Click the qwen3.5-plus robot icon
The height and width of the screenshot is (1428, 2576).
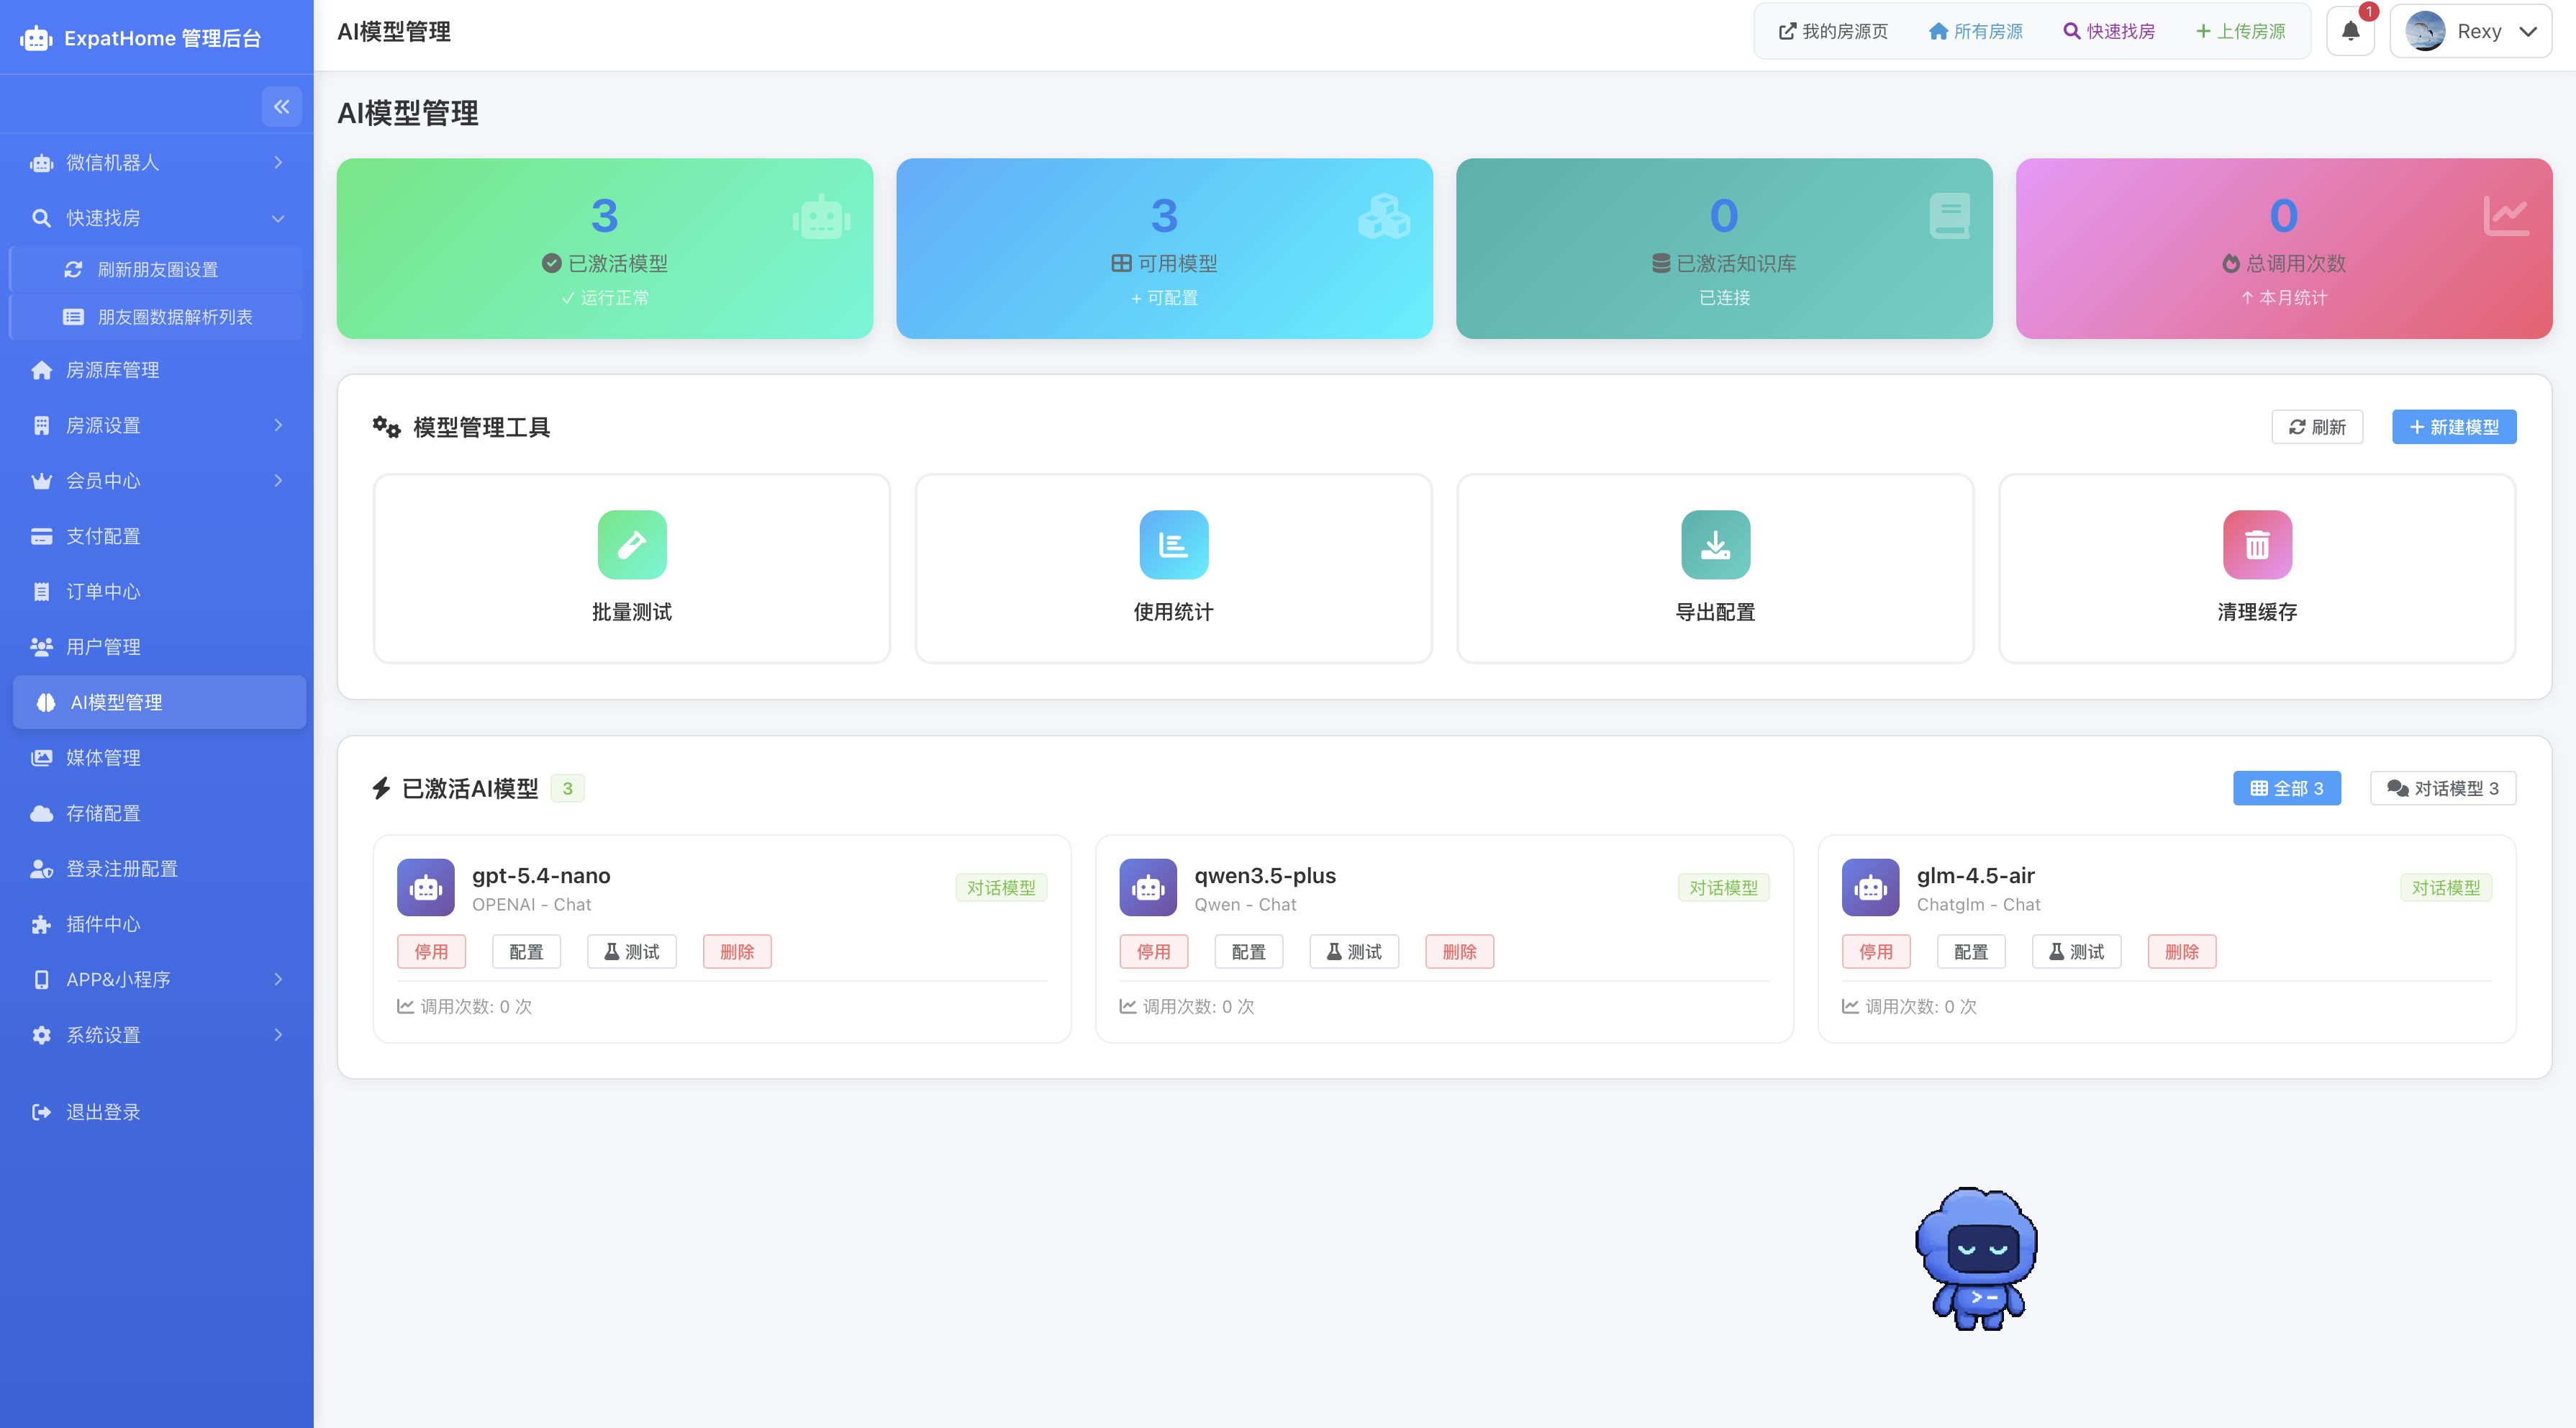(1148, 887)
